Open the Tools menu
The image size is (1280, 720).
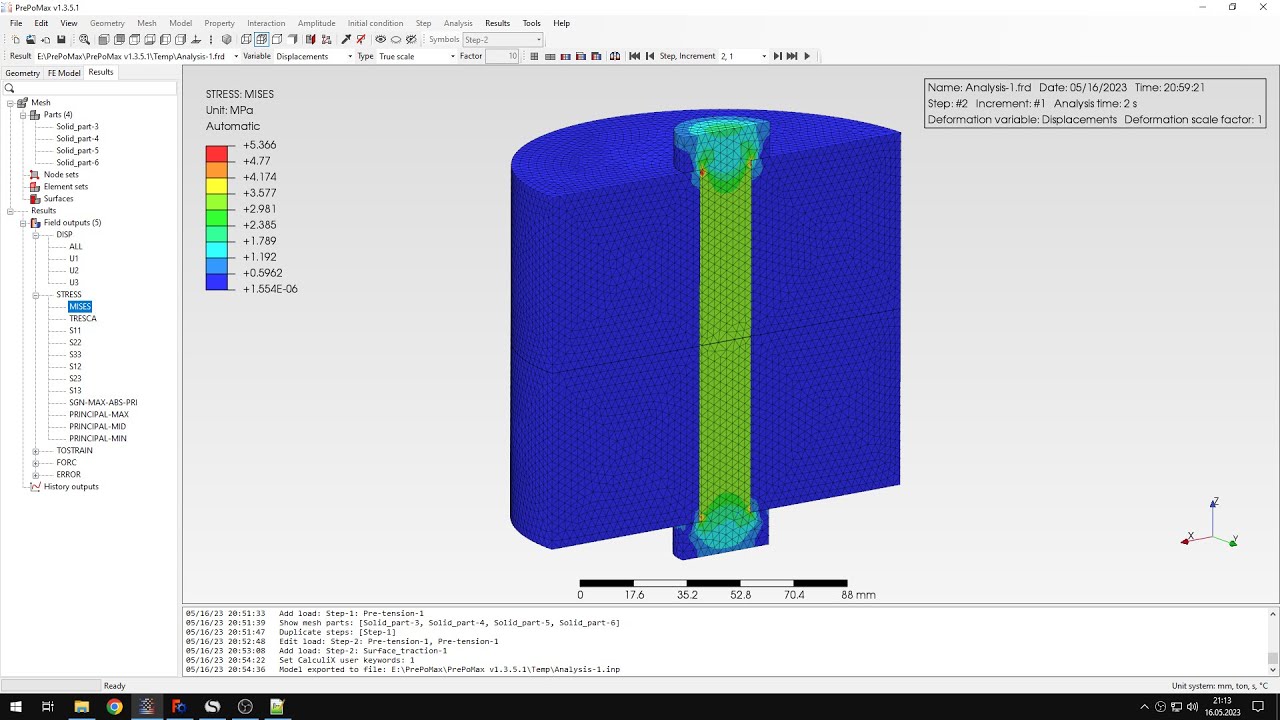point(531,23)
